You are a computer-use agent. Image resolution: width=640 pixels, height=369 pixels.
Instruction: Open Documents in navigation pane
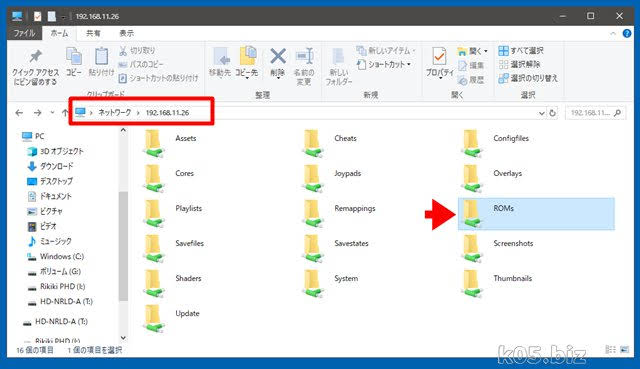pos(49,196)
